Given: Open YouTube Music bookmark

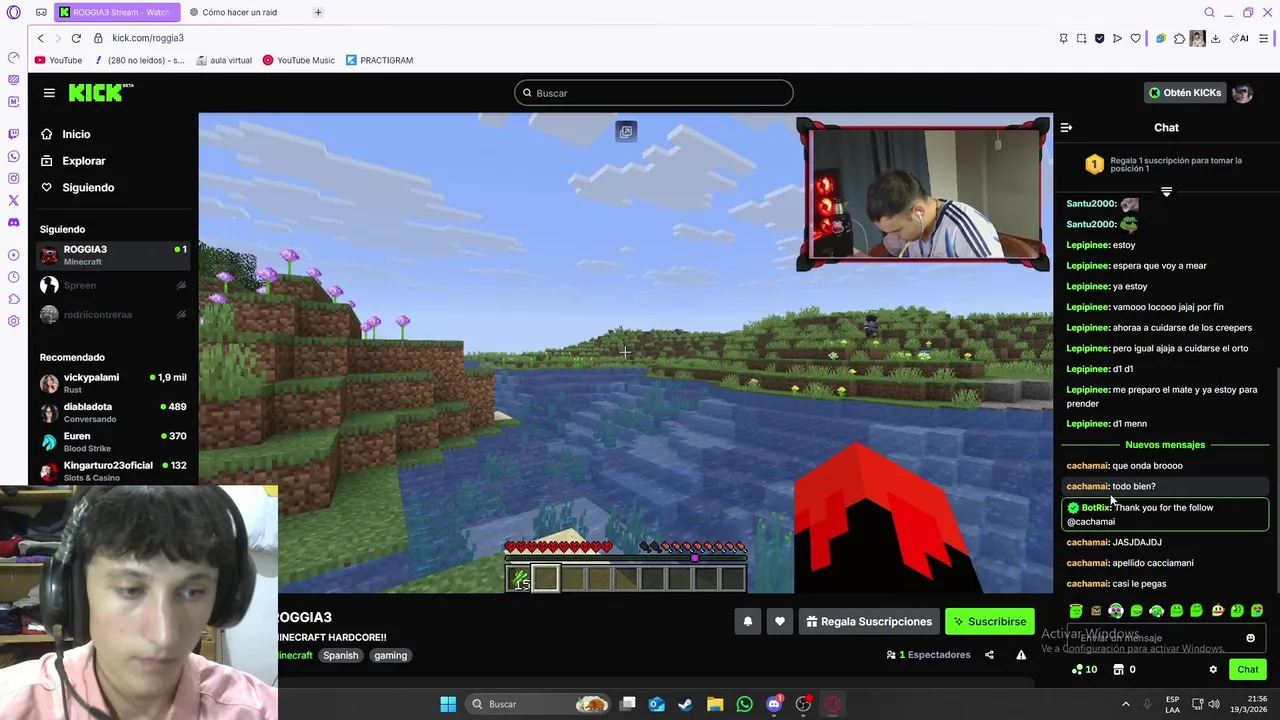Looking at the screenshot, I should coord(298,60).
